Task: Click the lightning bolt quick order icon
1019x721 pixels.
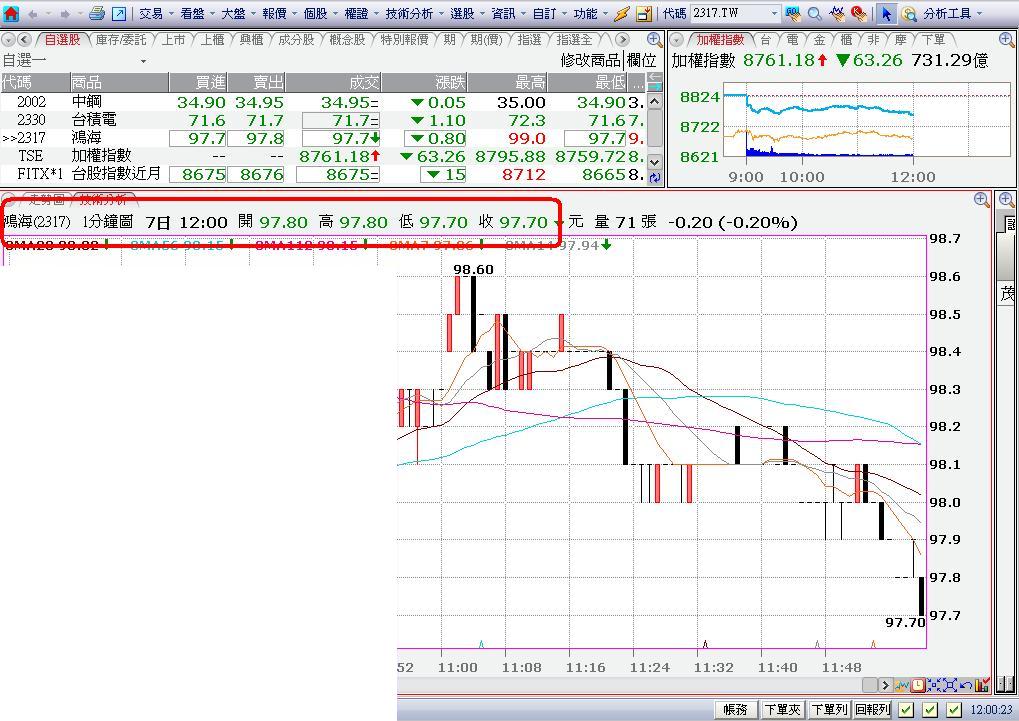Action: point(622,13)
